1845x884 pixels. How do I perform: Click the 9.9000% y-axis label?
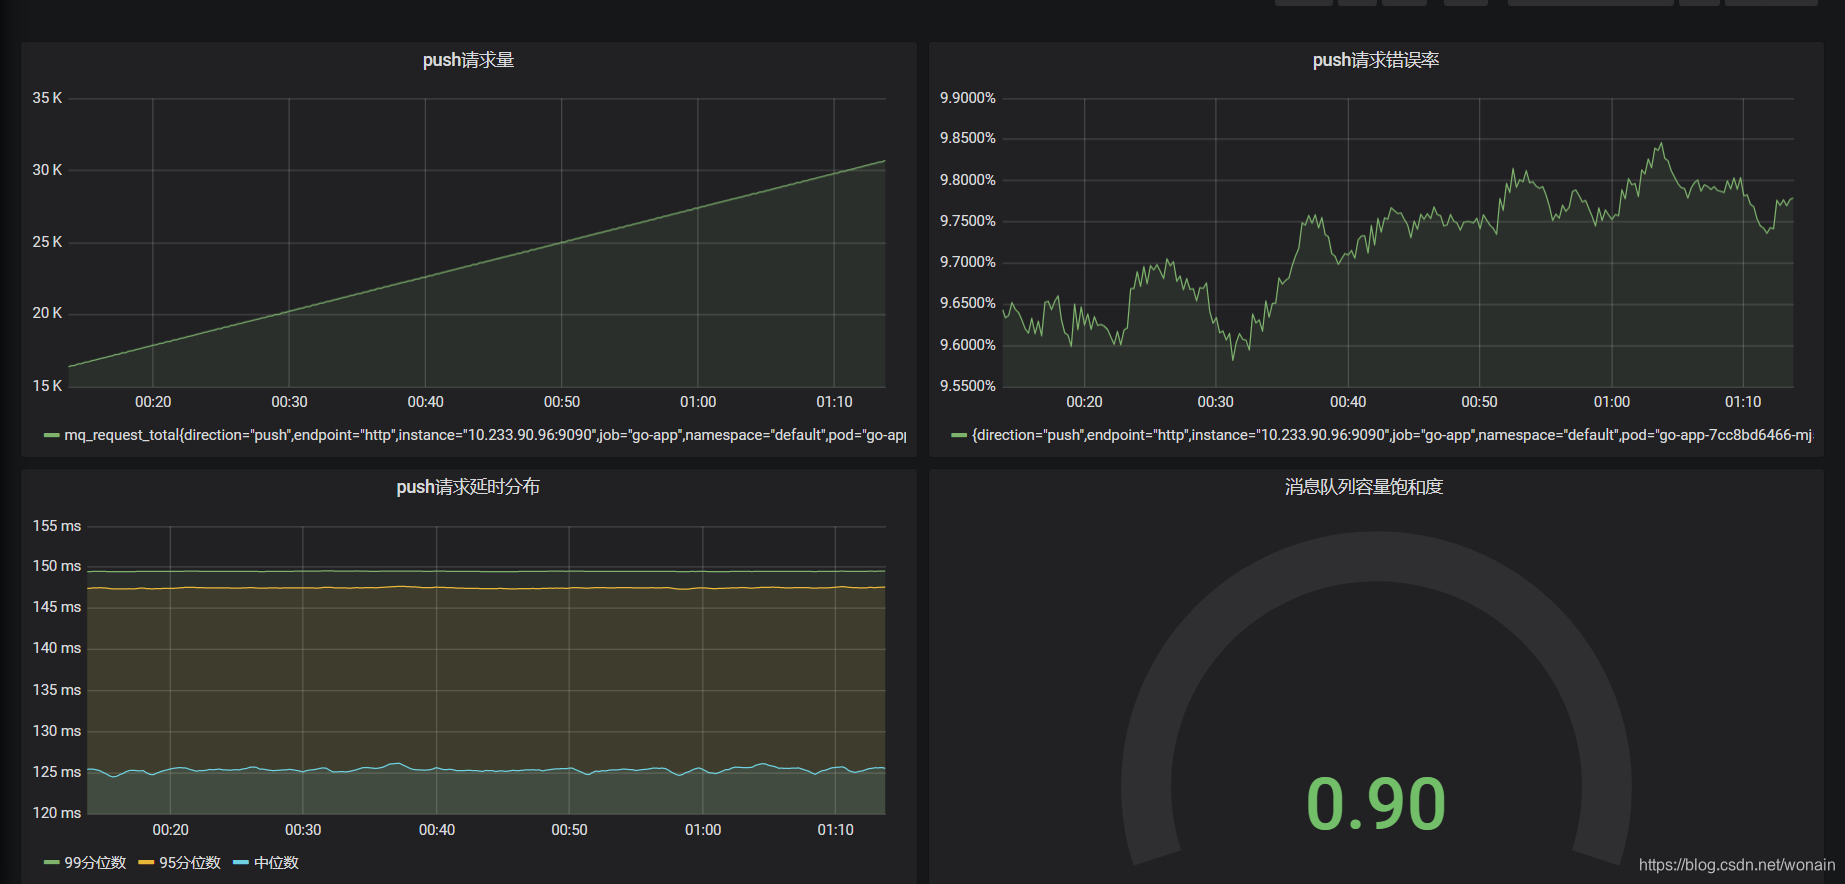(x=968, y=98)
